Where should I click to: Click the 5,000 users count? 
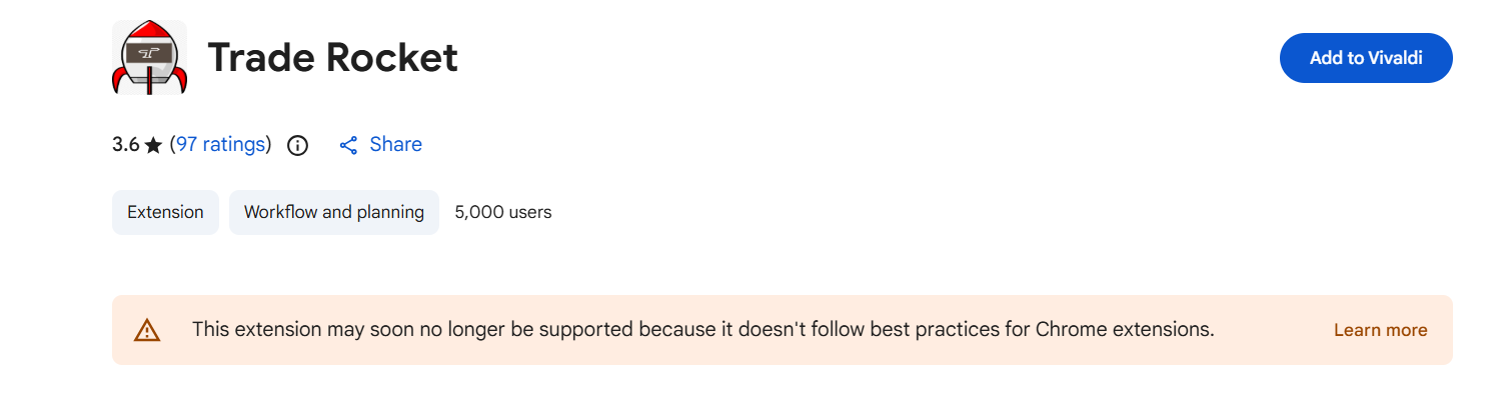pos(503,212)
